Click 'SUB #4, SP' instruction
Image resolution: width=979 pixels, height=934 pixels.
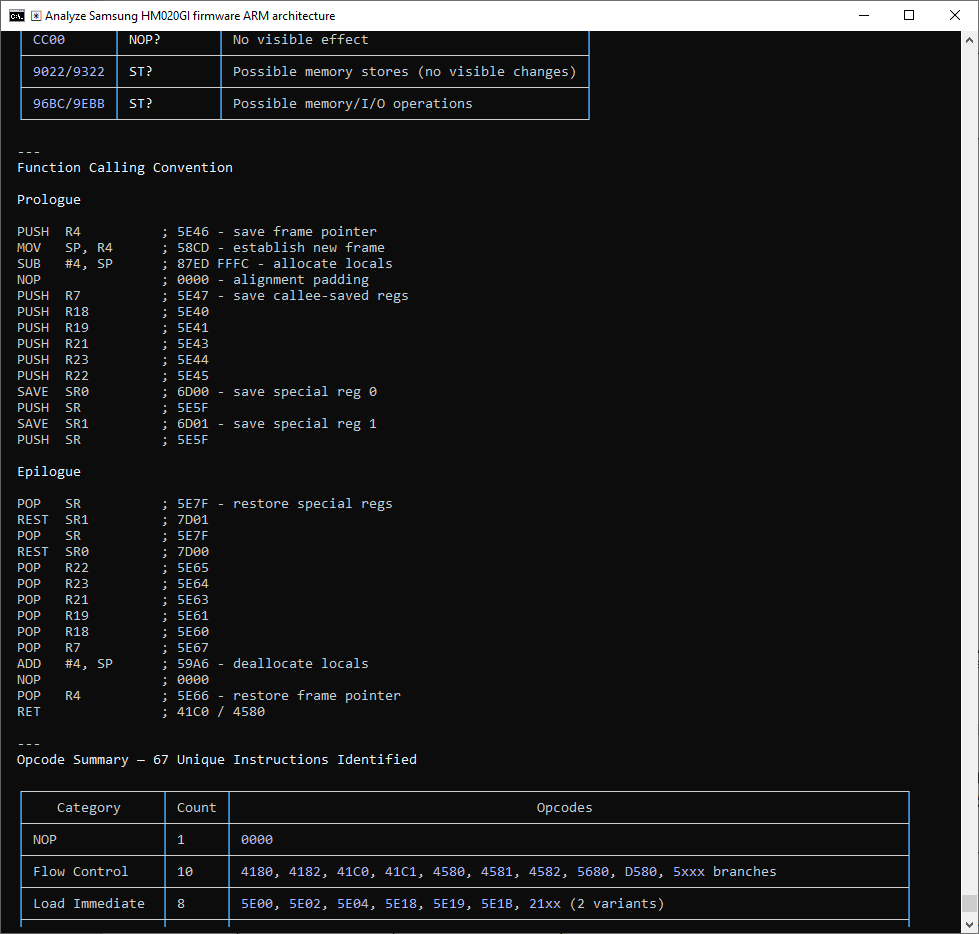tap(65, 263)
